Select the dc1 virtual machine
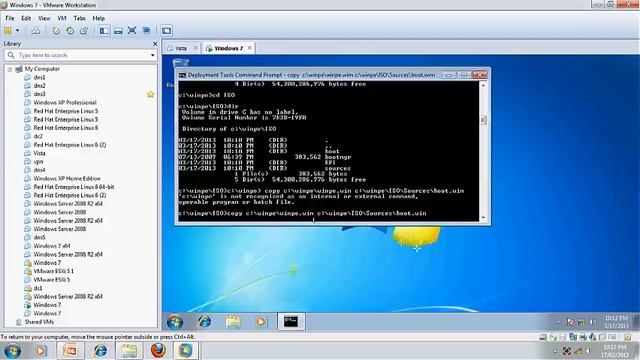The image size is (640, 360). click(38, 288)
